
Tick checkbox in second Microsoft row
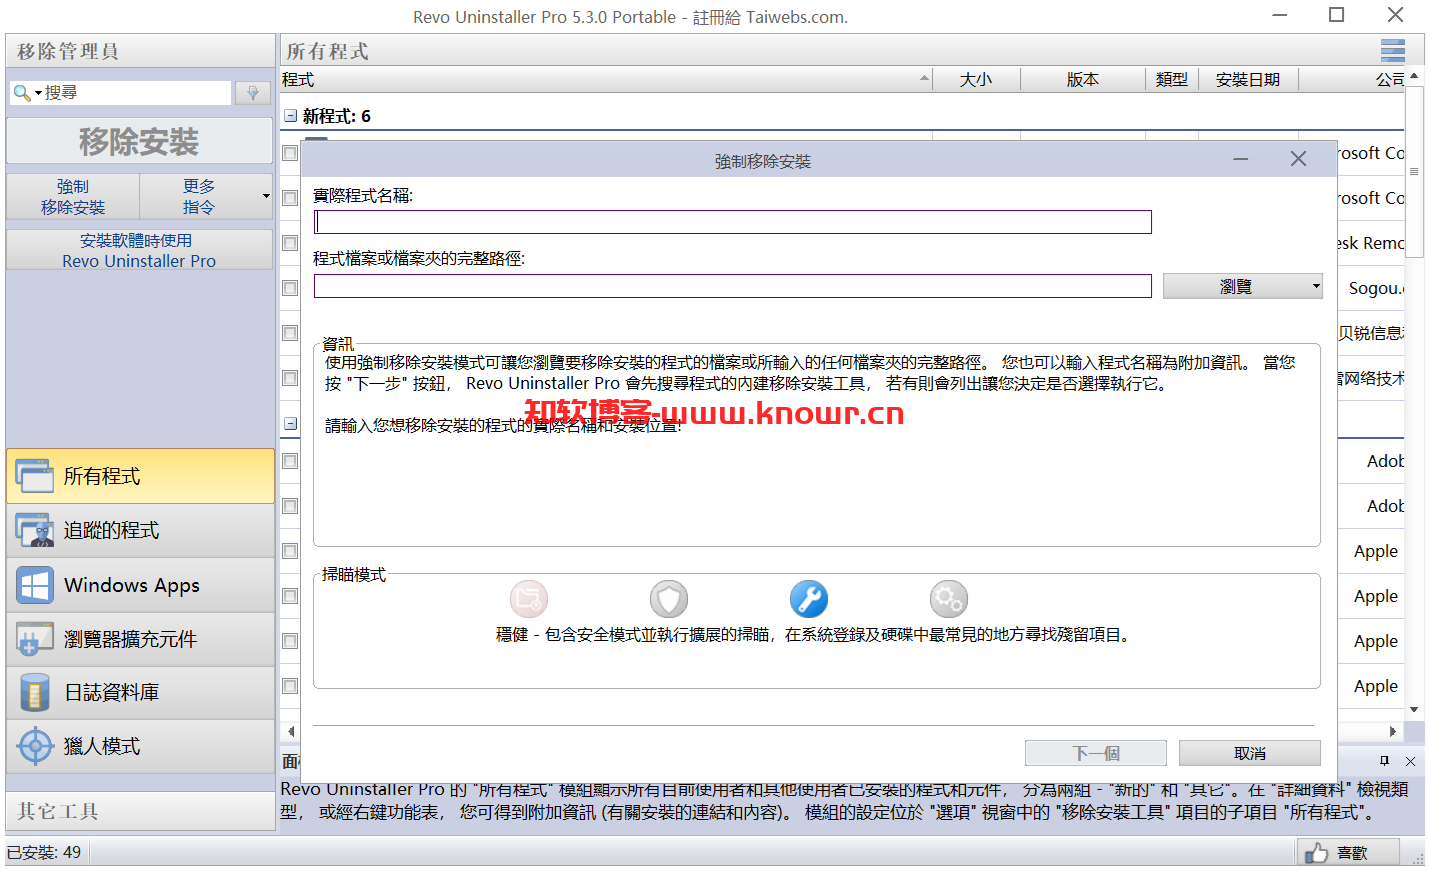coord(290,198)
